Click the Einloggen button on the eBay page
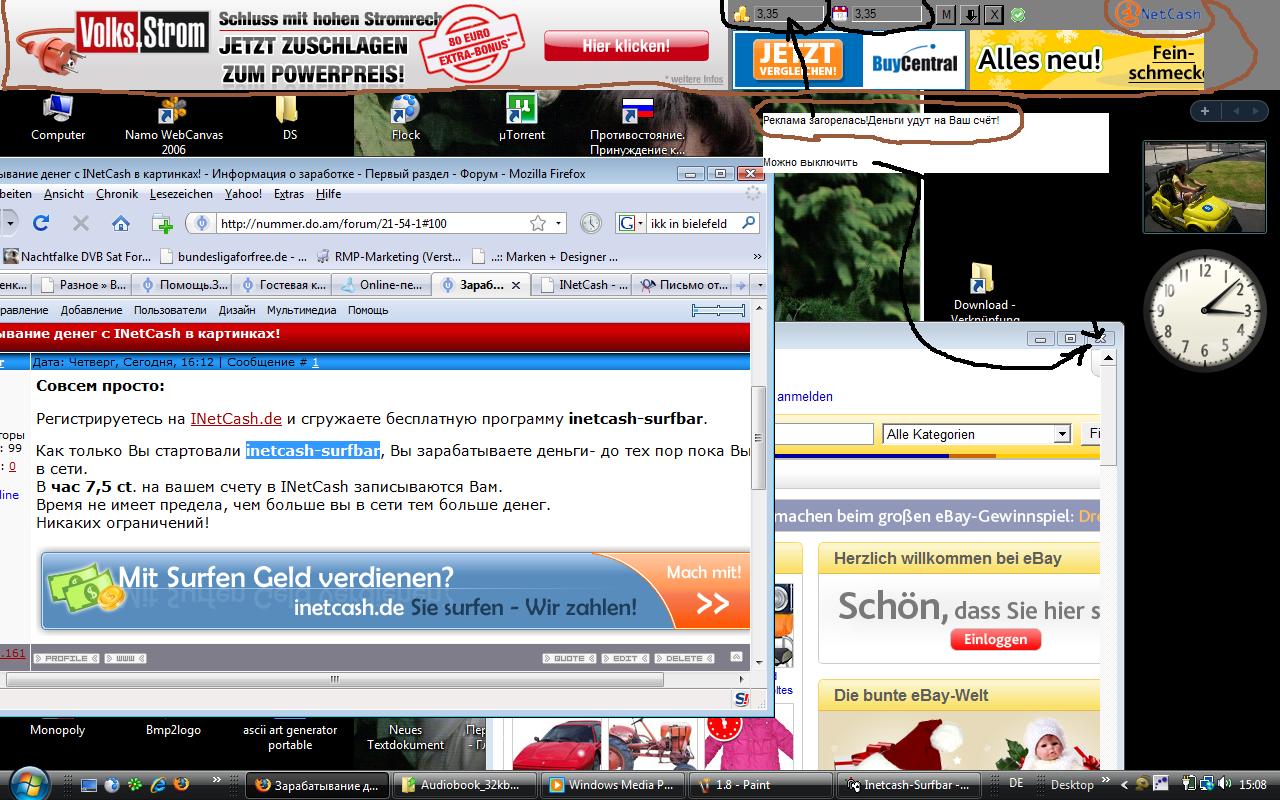Screen dimensions: 1280x800 (x=995, y=639)
